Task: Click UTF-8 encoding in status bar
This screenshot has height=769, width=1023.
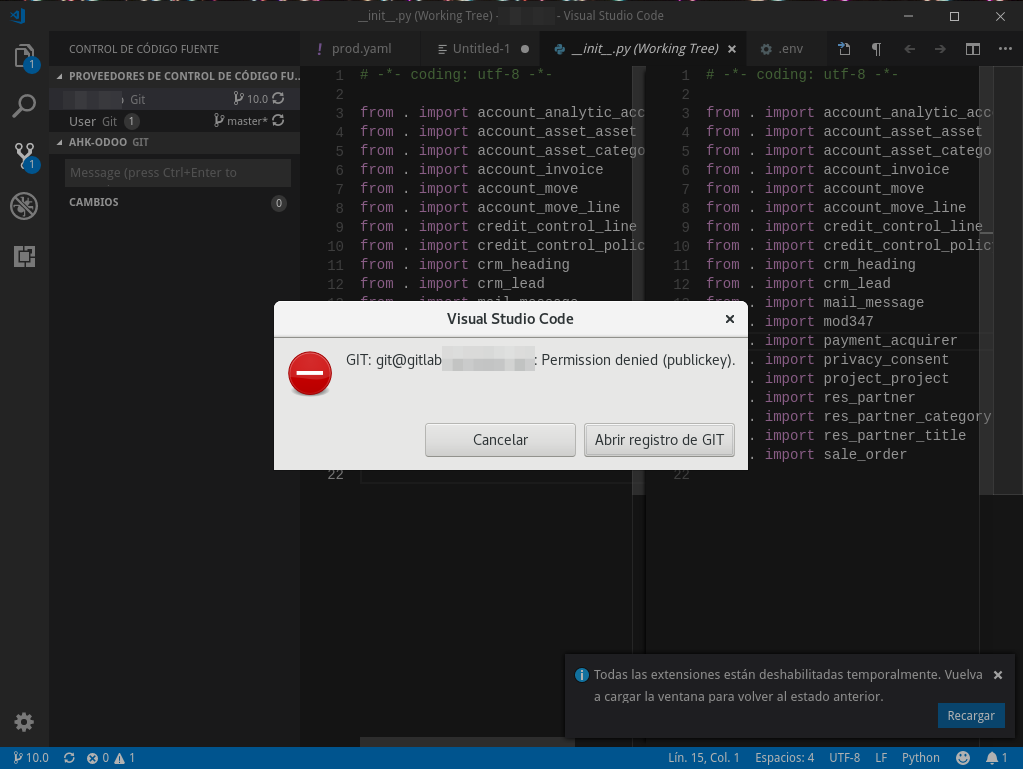Action: (x=844, y=758)
